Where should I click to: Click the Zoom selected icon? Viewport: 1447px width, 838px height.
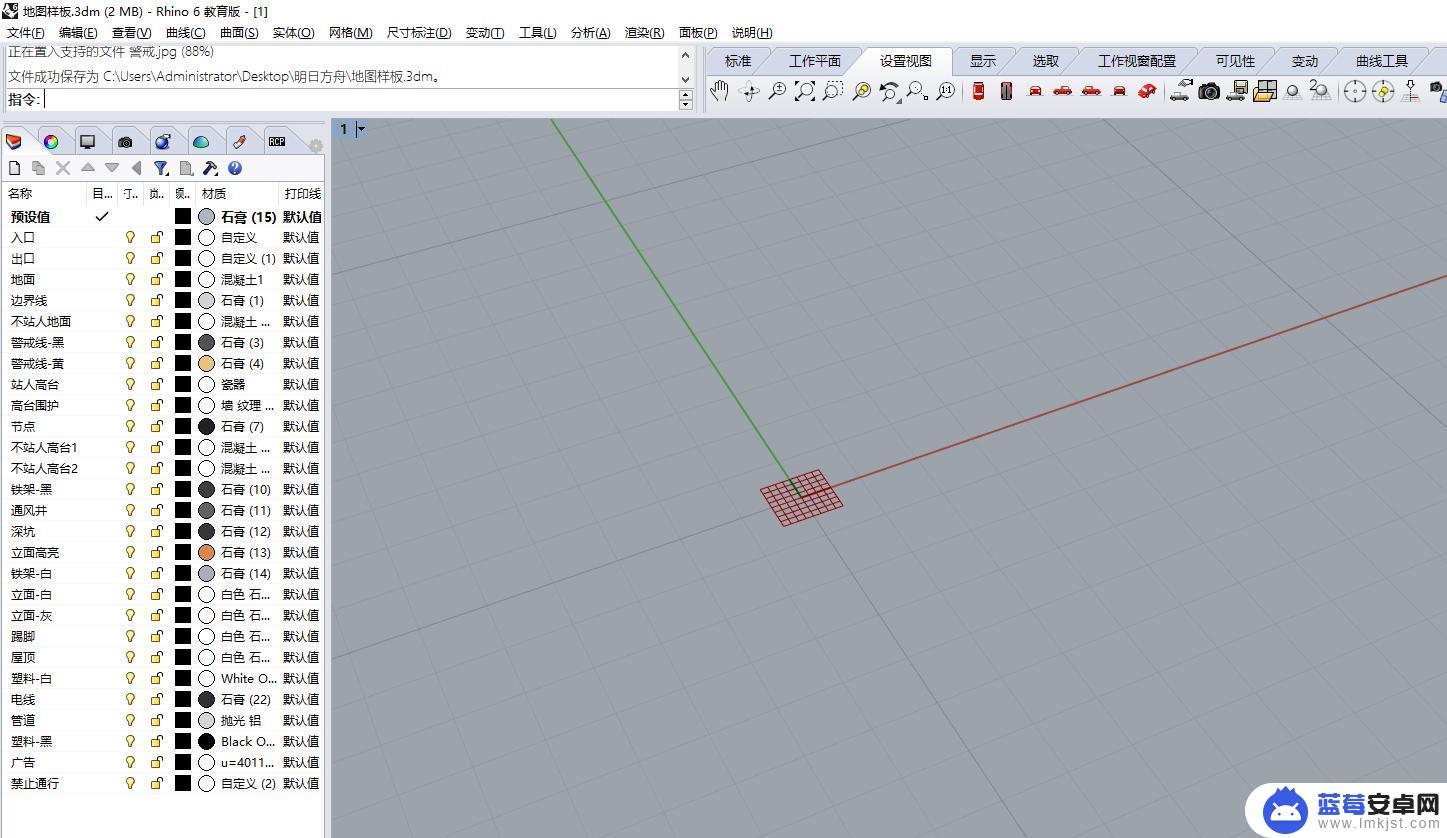861,91
